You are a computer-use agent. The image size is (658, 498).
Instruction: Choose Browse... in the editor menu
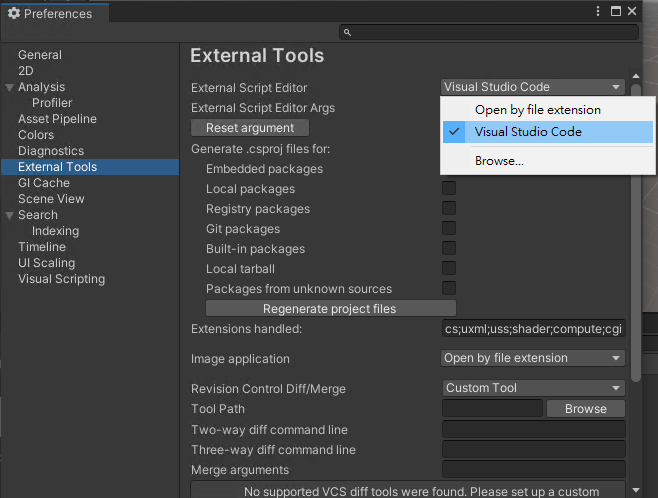(x=548, y=161)
